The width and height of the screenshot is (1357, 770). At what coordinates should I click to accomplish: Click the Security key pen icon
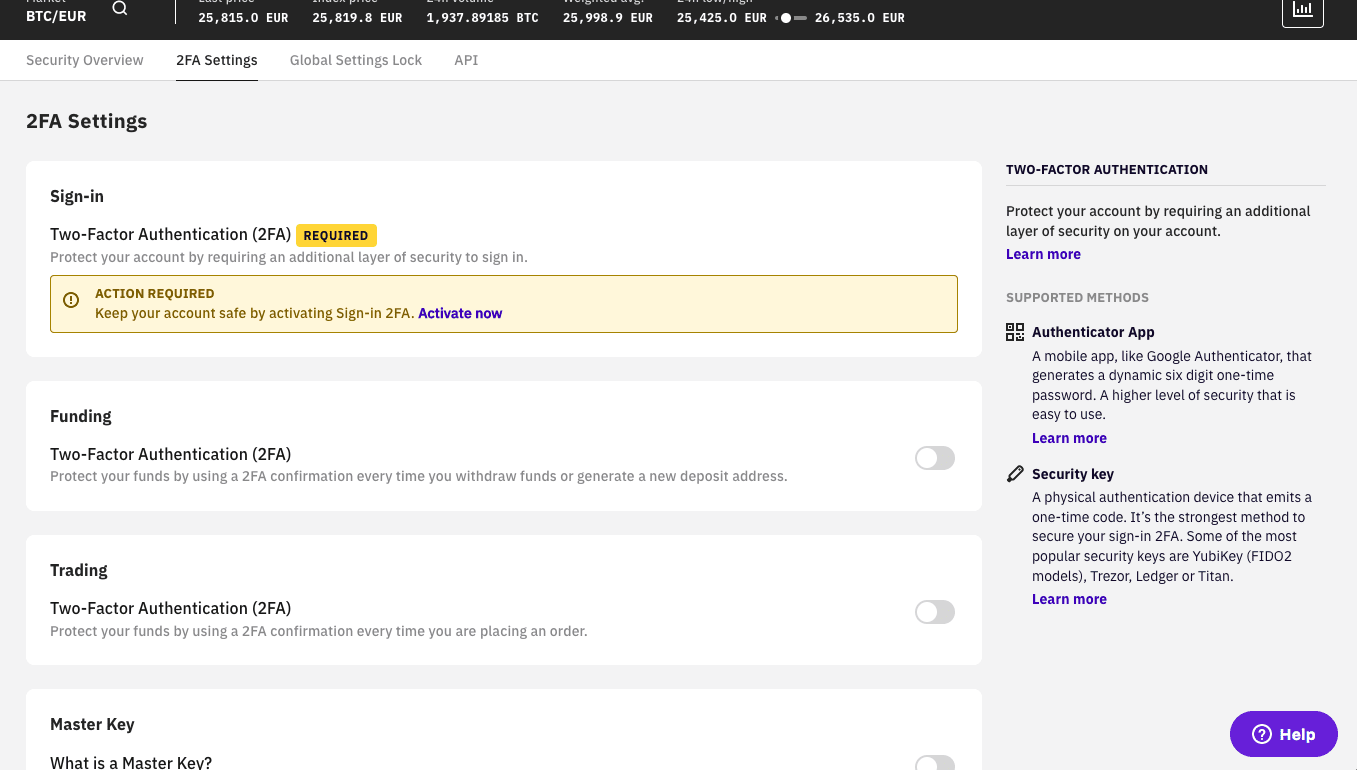[x=1015, y=474]
